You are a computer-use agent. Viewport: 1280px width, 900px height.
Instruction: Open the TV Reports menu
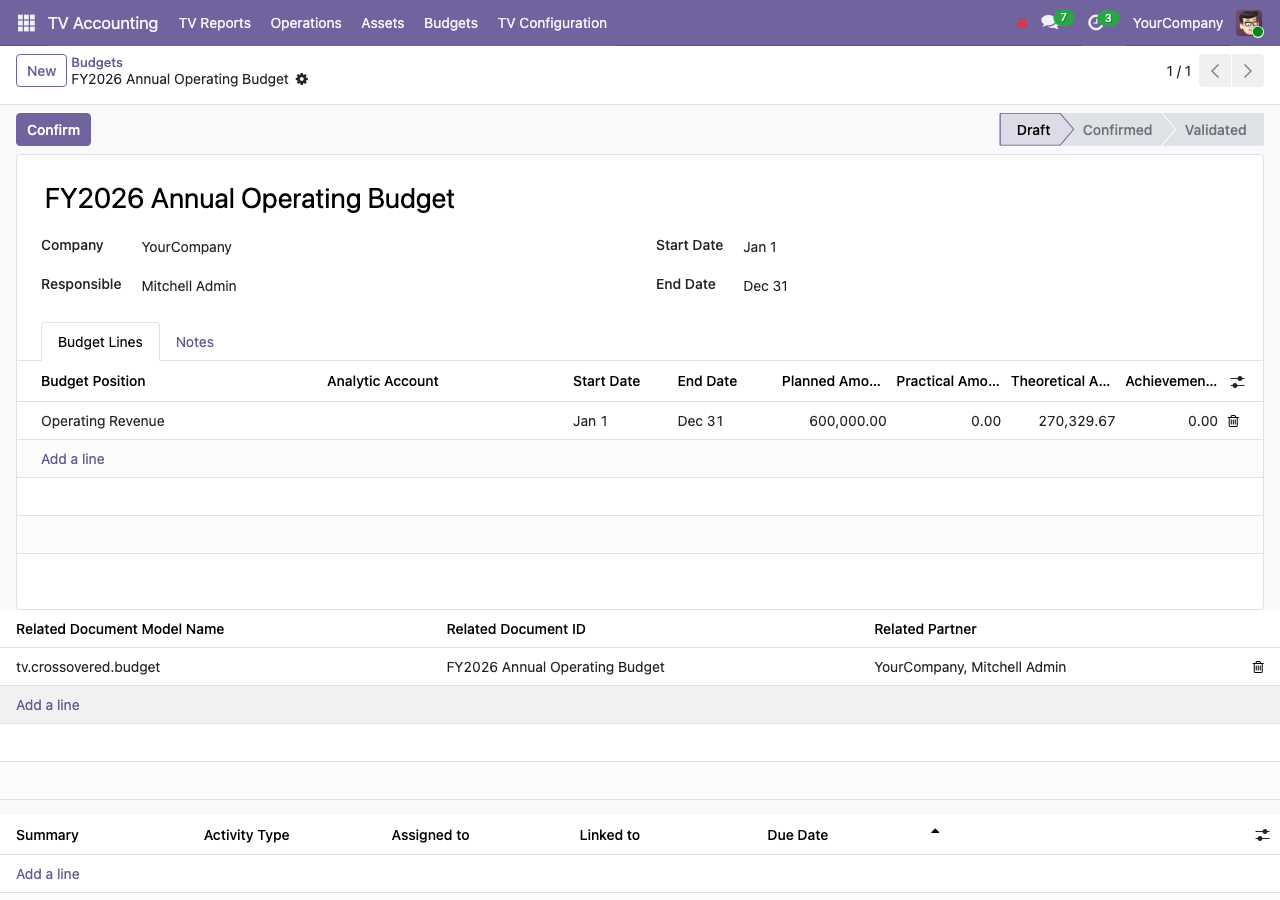coord(215,23)
